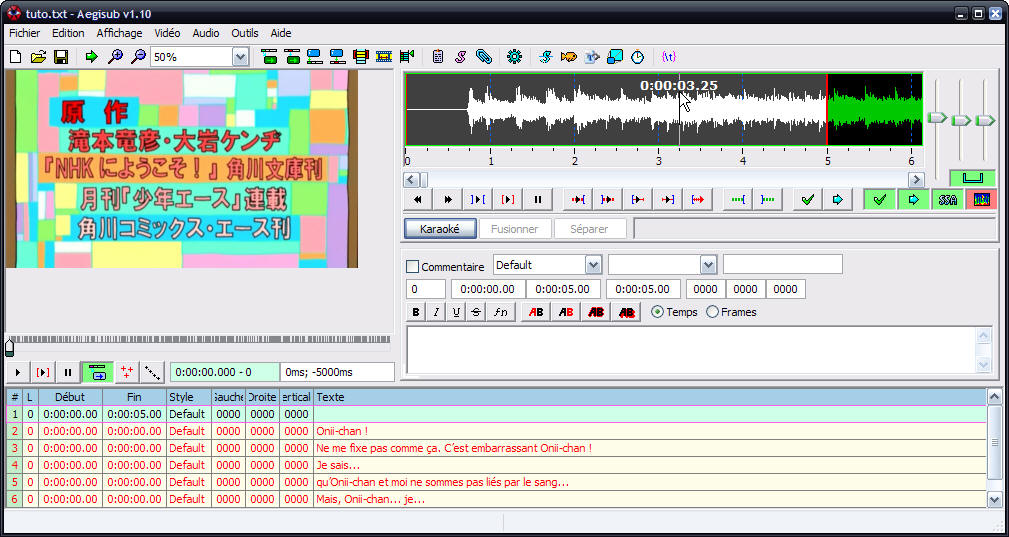Create a new subtitle file

(x=16, y=57)
